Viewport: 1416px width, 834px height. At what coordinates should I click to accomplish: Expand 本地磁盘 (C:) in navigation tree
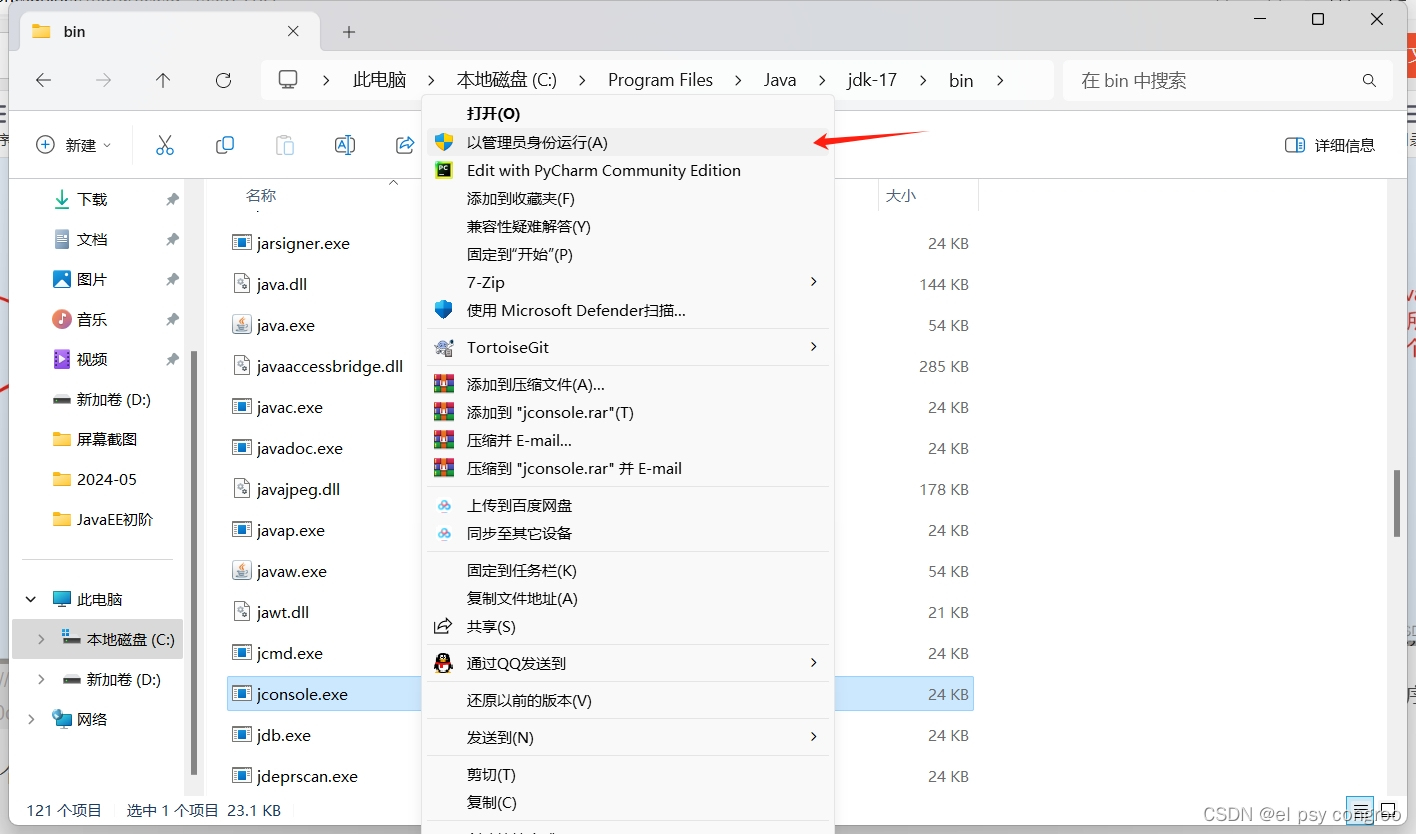[41, 640]
